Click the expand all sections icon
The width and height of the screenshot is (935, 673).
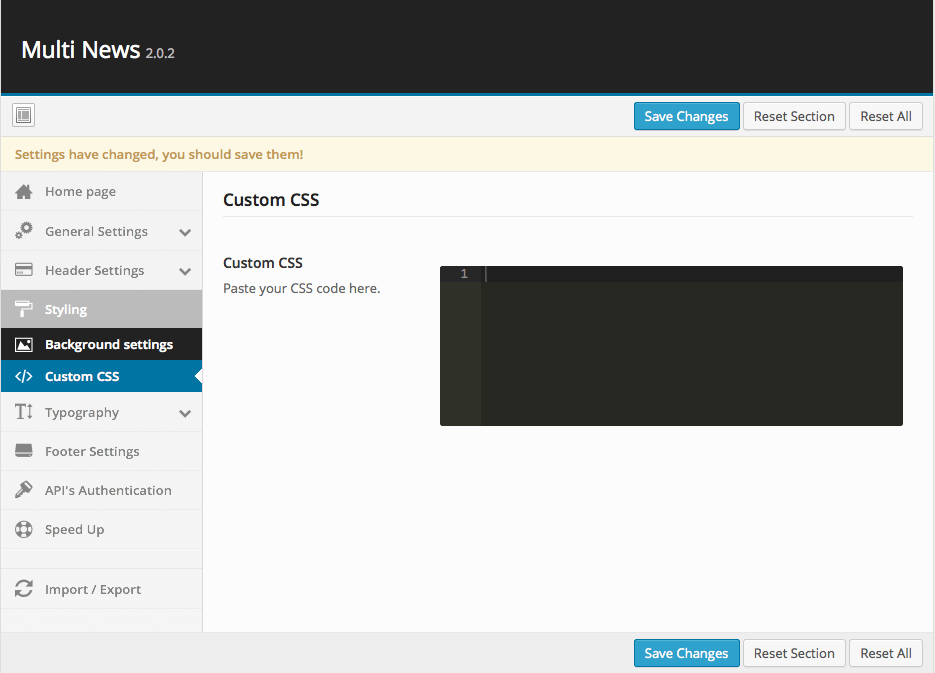(24, 116)
